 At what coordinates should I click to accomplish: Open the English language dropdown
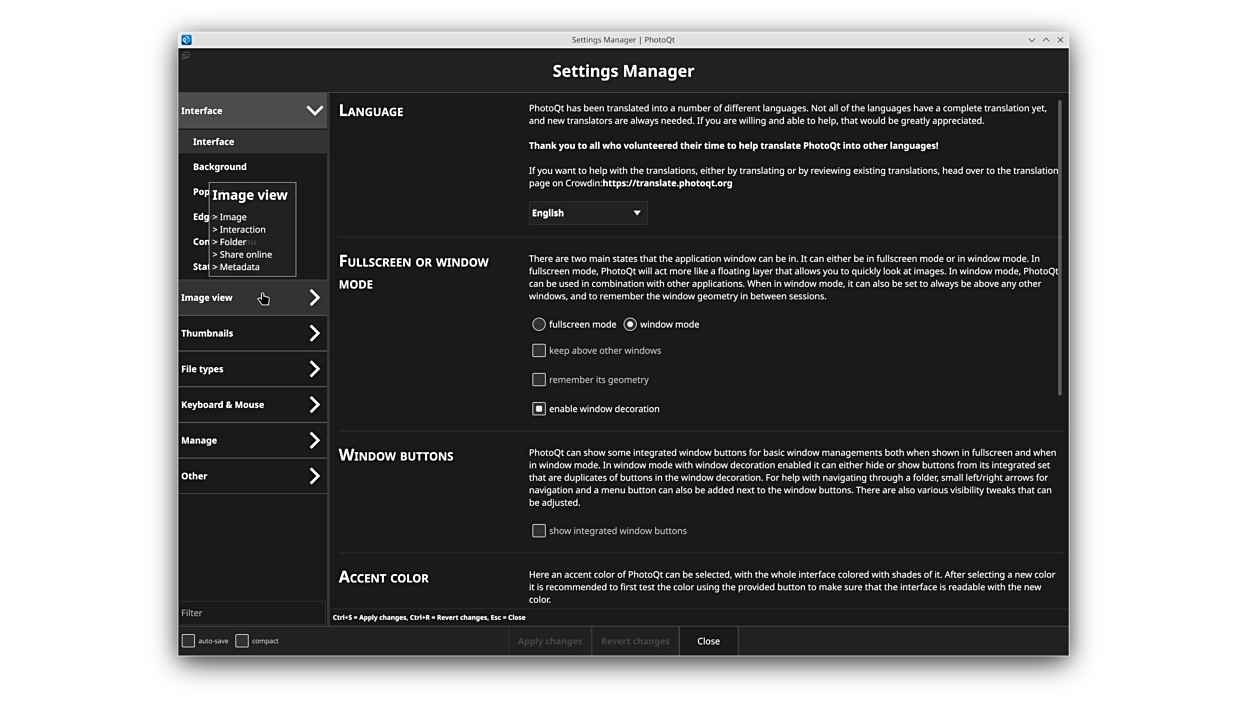coord(587,213)
